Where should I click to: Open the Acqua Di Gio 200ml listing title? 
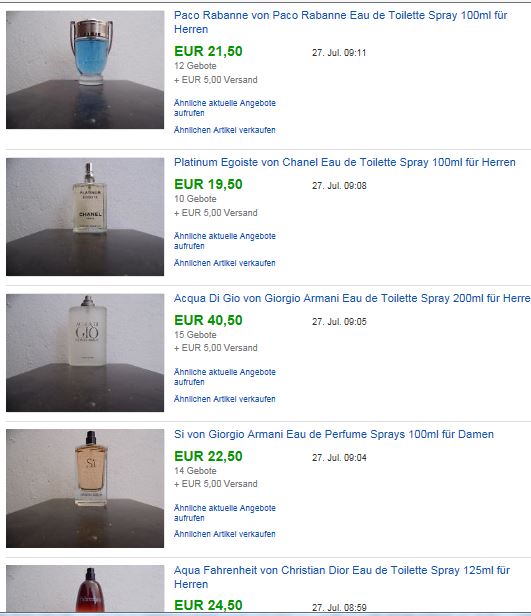352,298
